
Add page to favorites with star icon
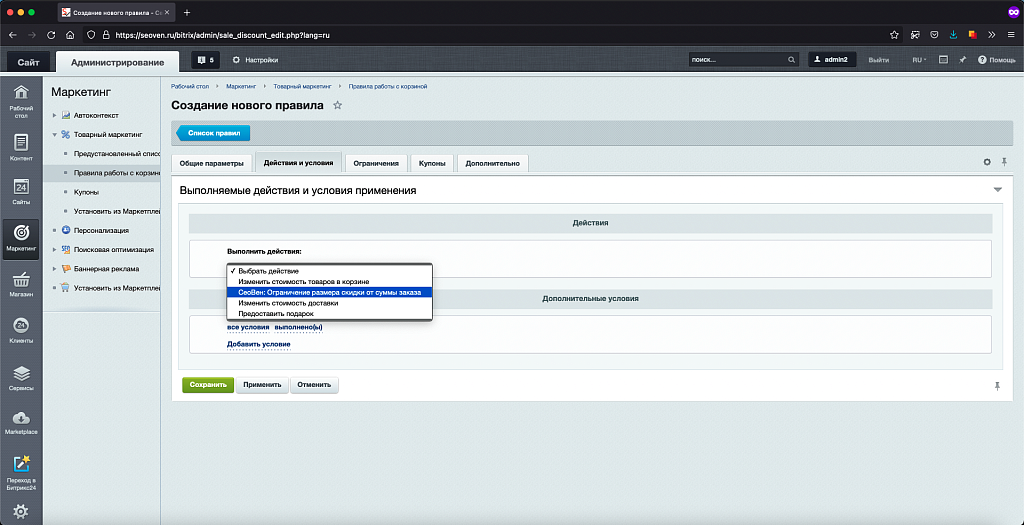(x=337, y=105)
